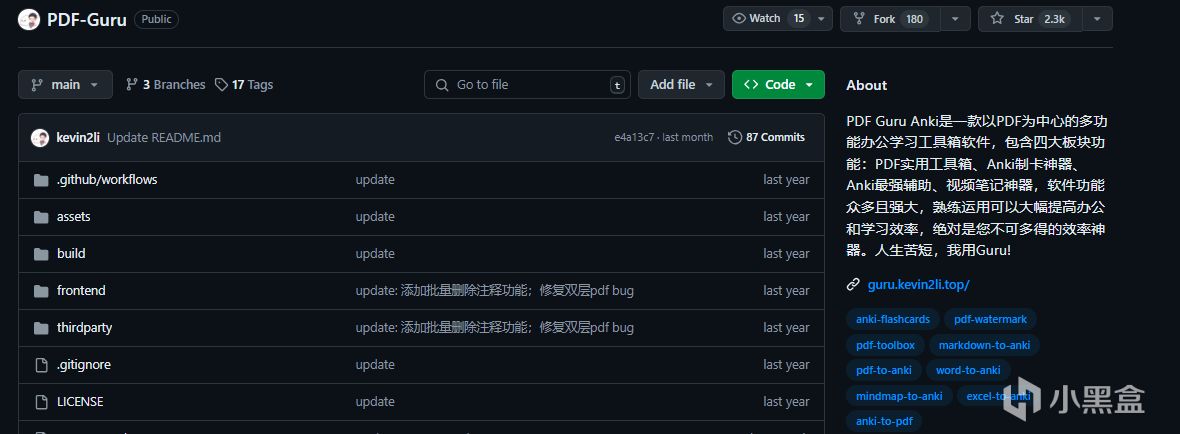This screenshot has width=1180, height=434.
Task: Click the PDF-Guru owner avatar icon
Action: 30,19
